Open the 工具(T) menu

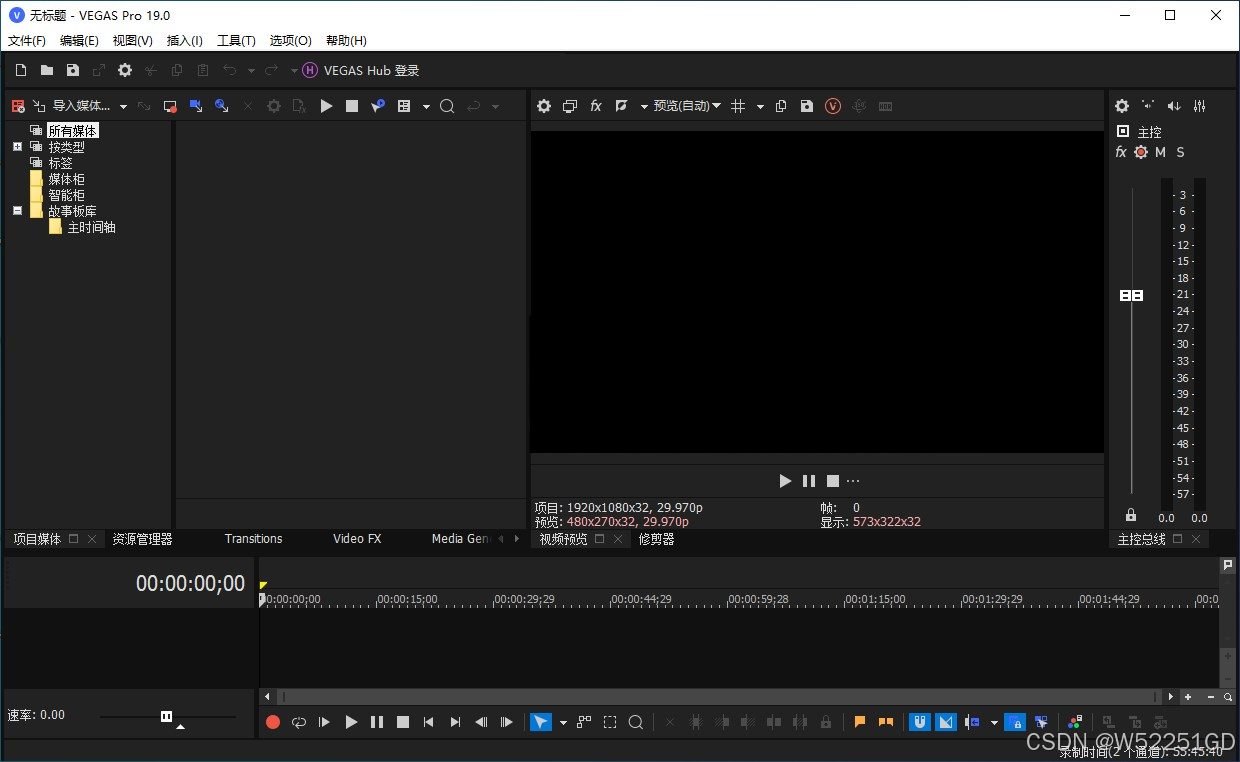[x=236, y=41]
